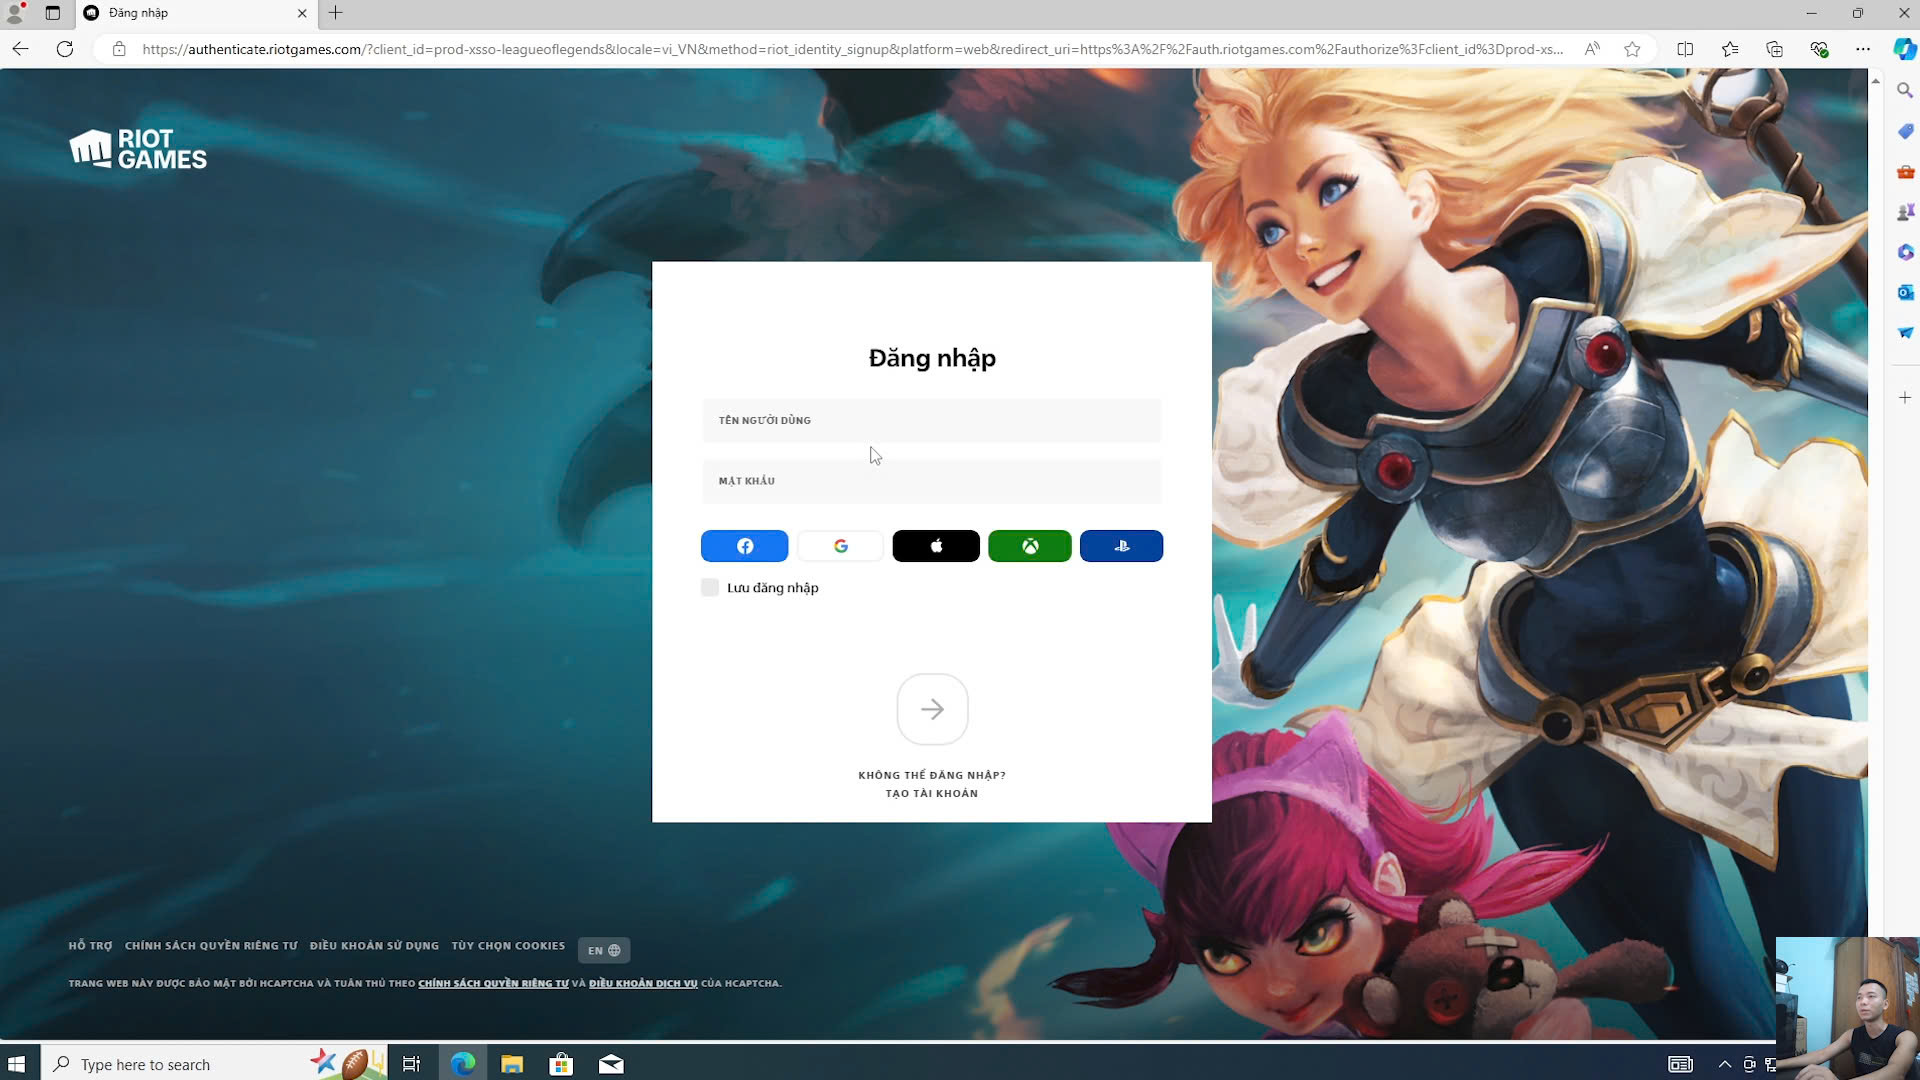Add this page to favorites star
Viewport: 1920px width, 1080px height.
click(1632, 49)
